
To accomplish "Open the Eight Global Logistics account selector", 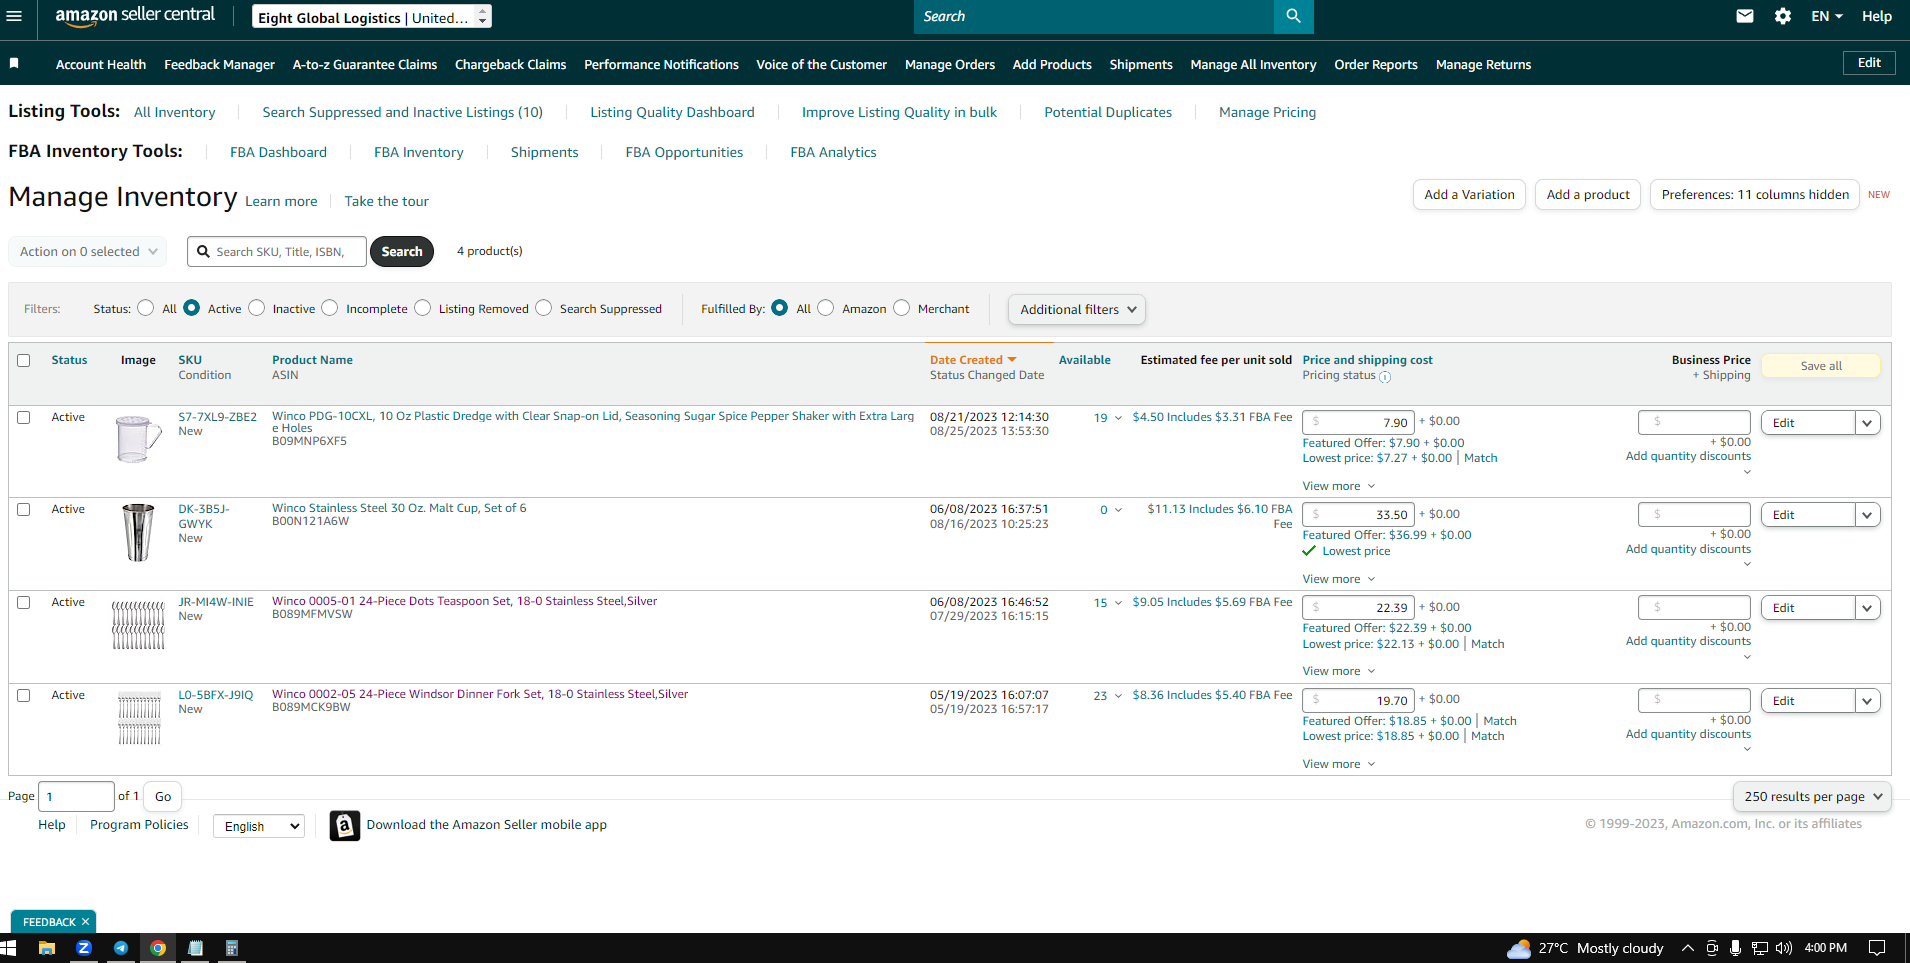I will click(x=372, y=17).
